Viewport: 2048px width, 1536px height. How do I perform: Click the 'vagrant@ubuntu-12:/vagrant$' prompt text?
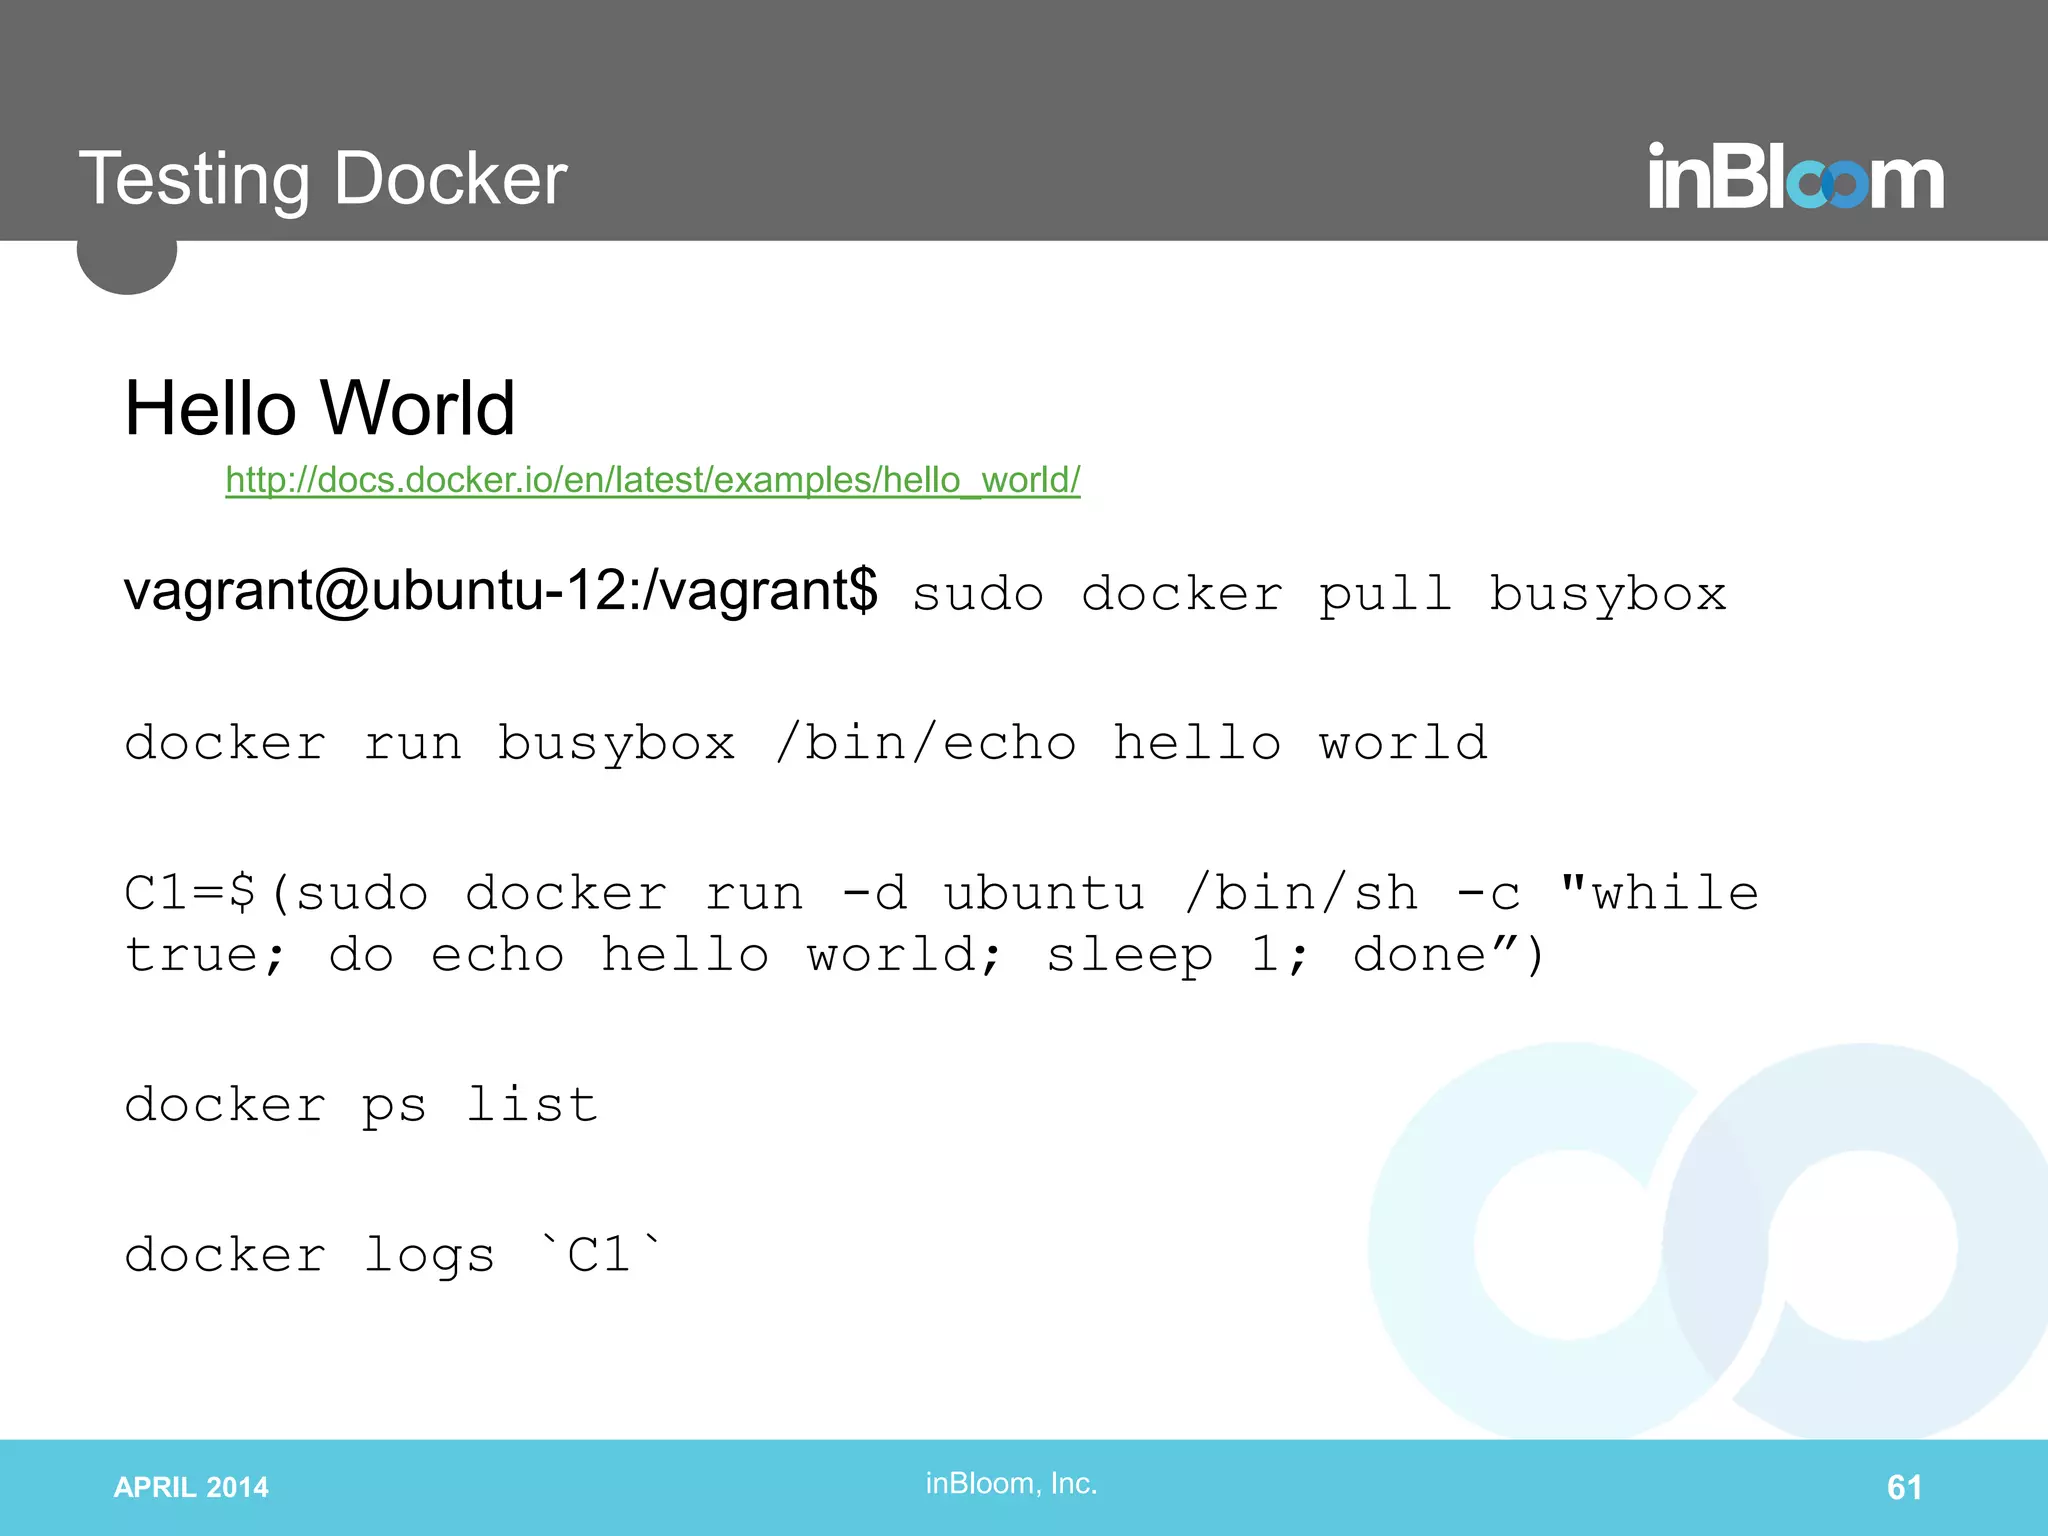point(501,590)
